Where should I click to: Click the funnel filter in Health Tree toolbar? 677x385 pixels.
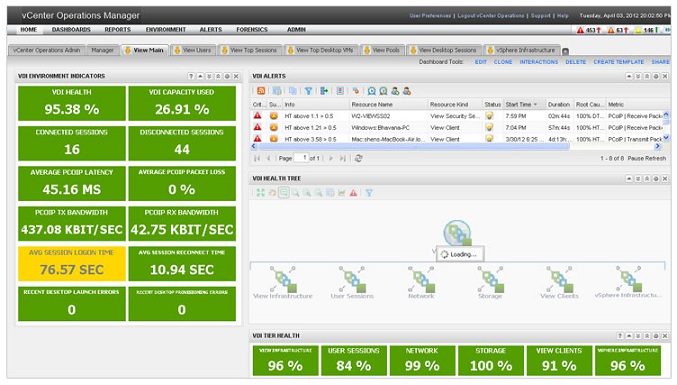point(369,193)
